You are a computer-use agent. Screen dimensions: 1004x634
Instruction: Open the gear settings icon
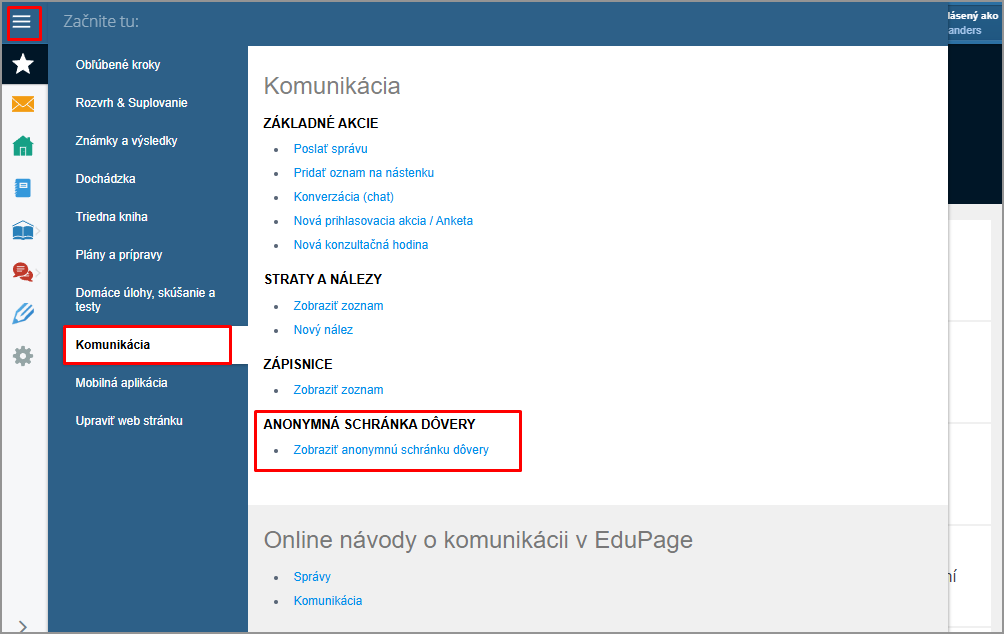[x=23, y=355]
